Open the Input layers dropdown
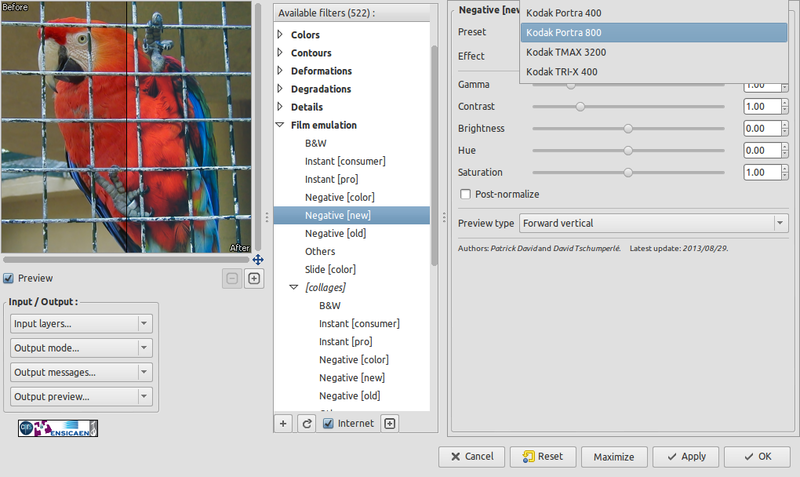 [81, 323]
